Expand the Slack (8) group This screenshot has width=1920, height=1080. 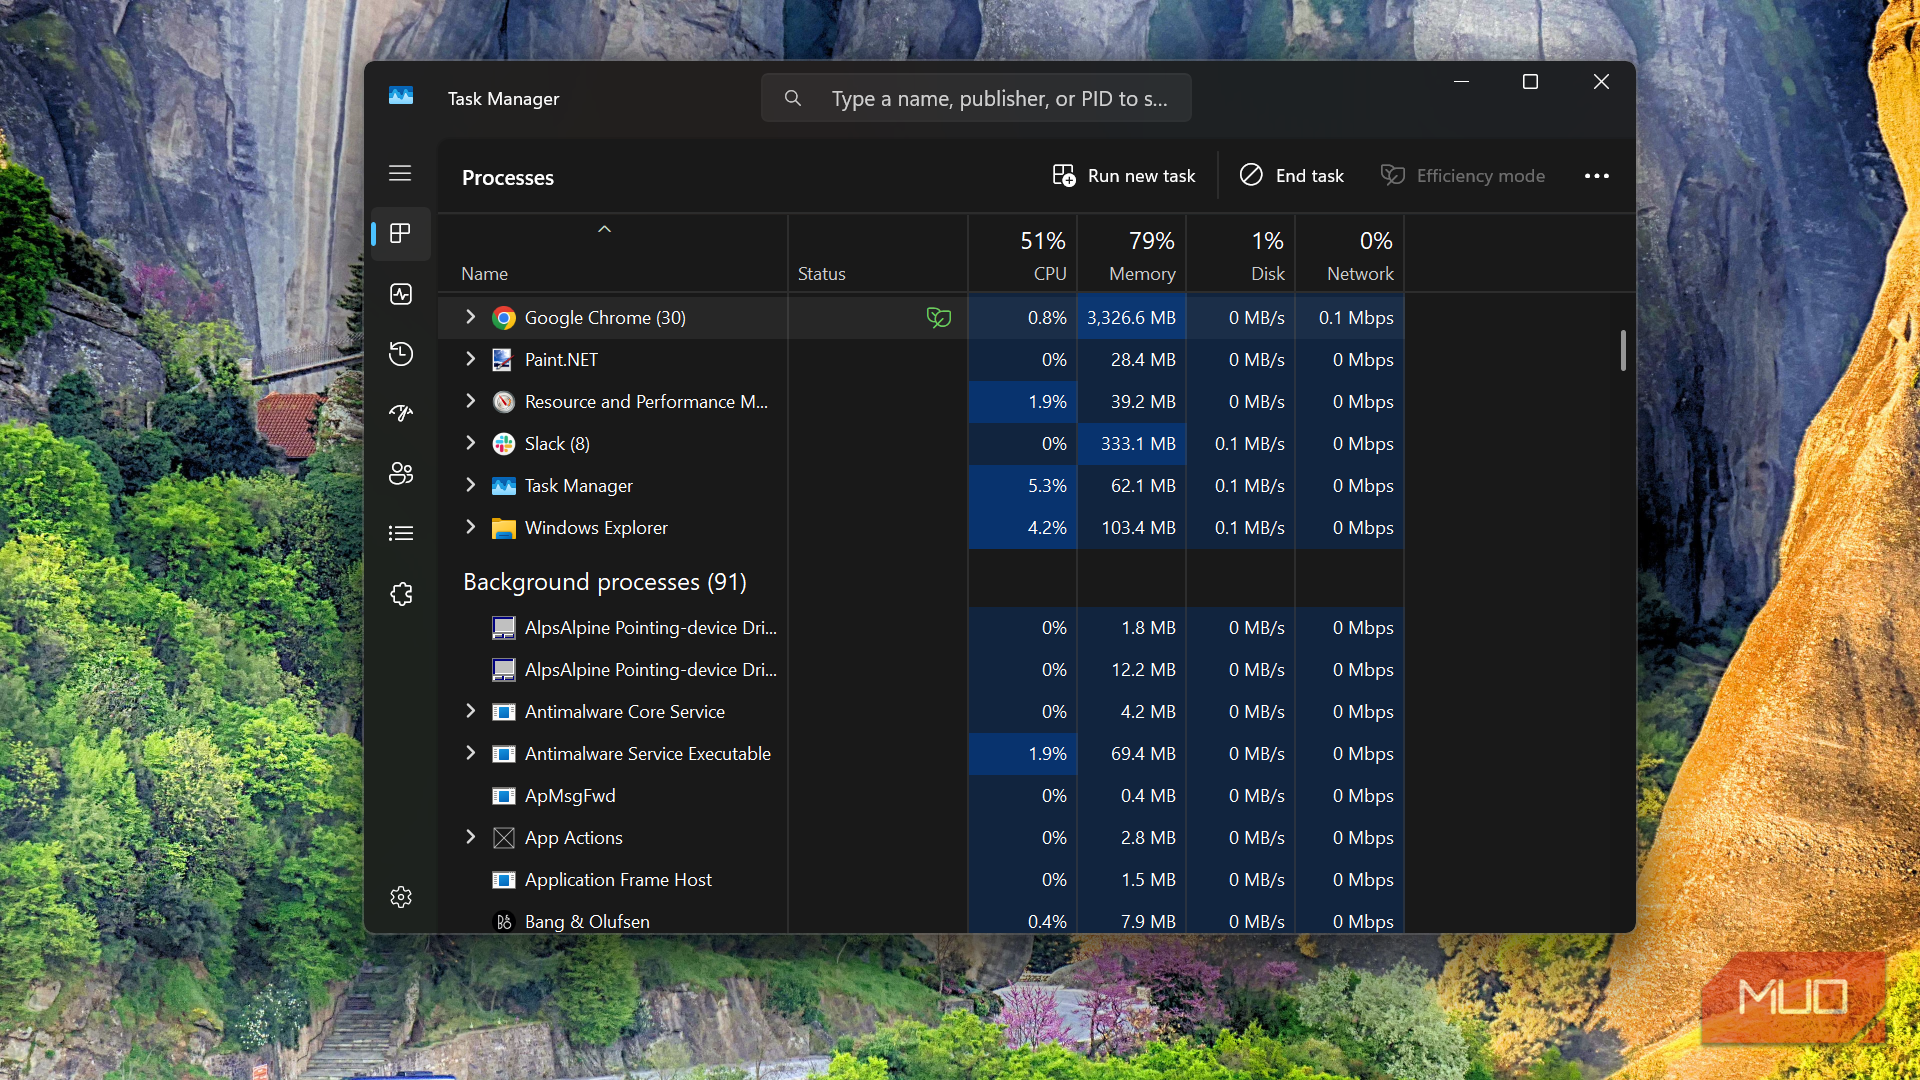click(x=470, y=443)
